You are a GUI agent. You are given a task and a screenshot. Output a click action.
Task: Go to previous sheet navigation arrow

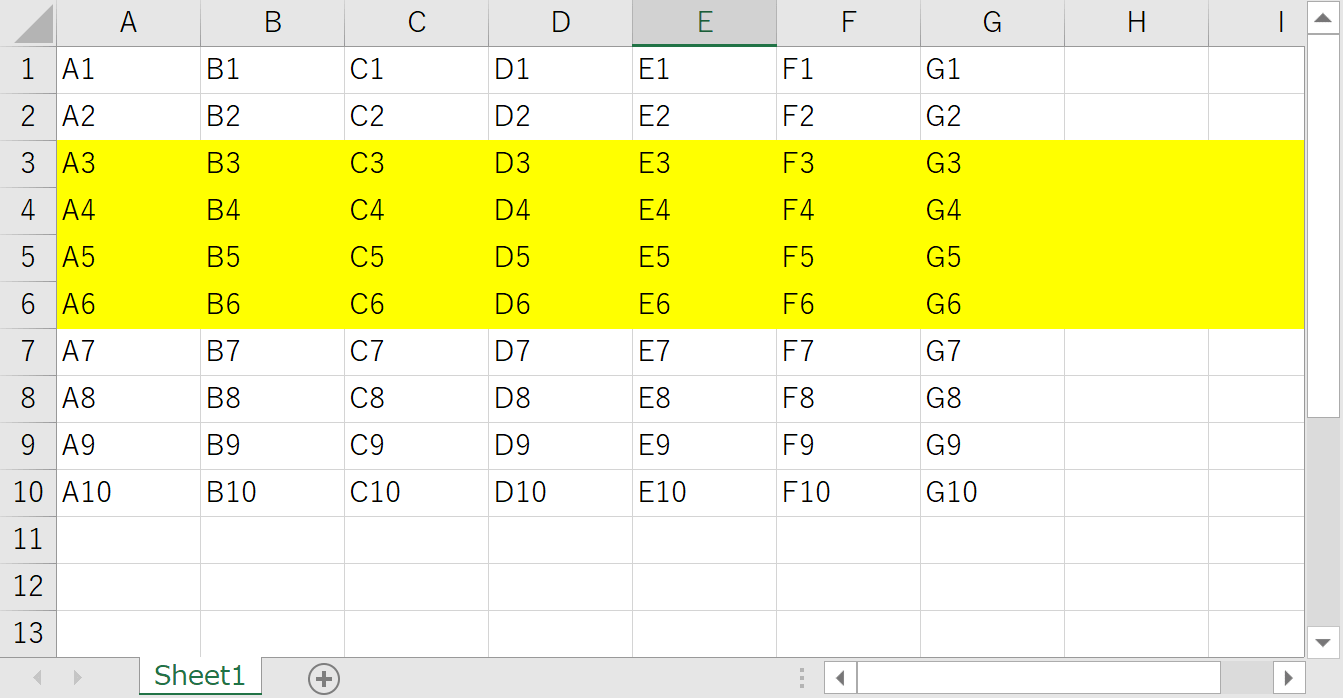(x=38, y=678)
